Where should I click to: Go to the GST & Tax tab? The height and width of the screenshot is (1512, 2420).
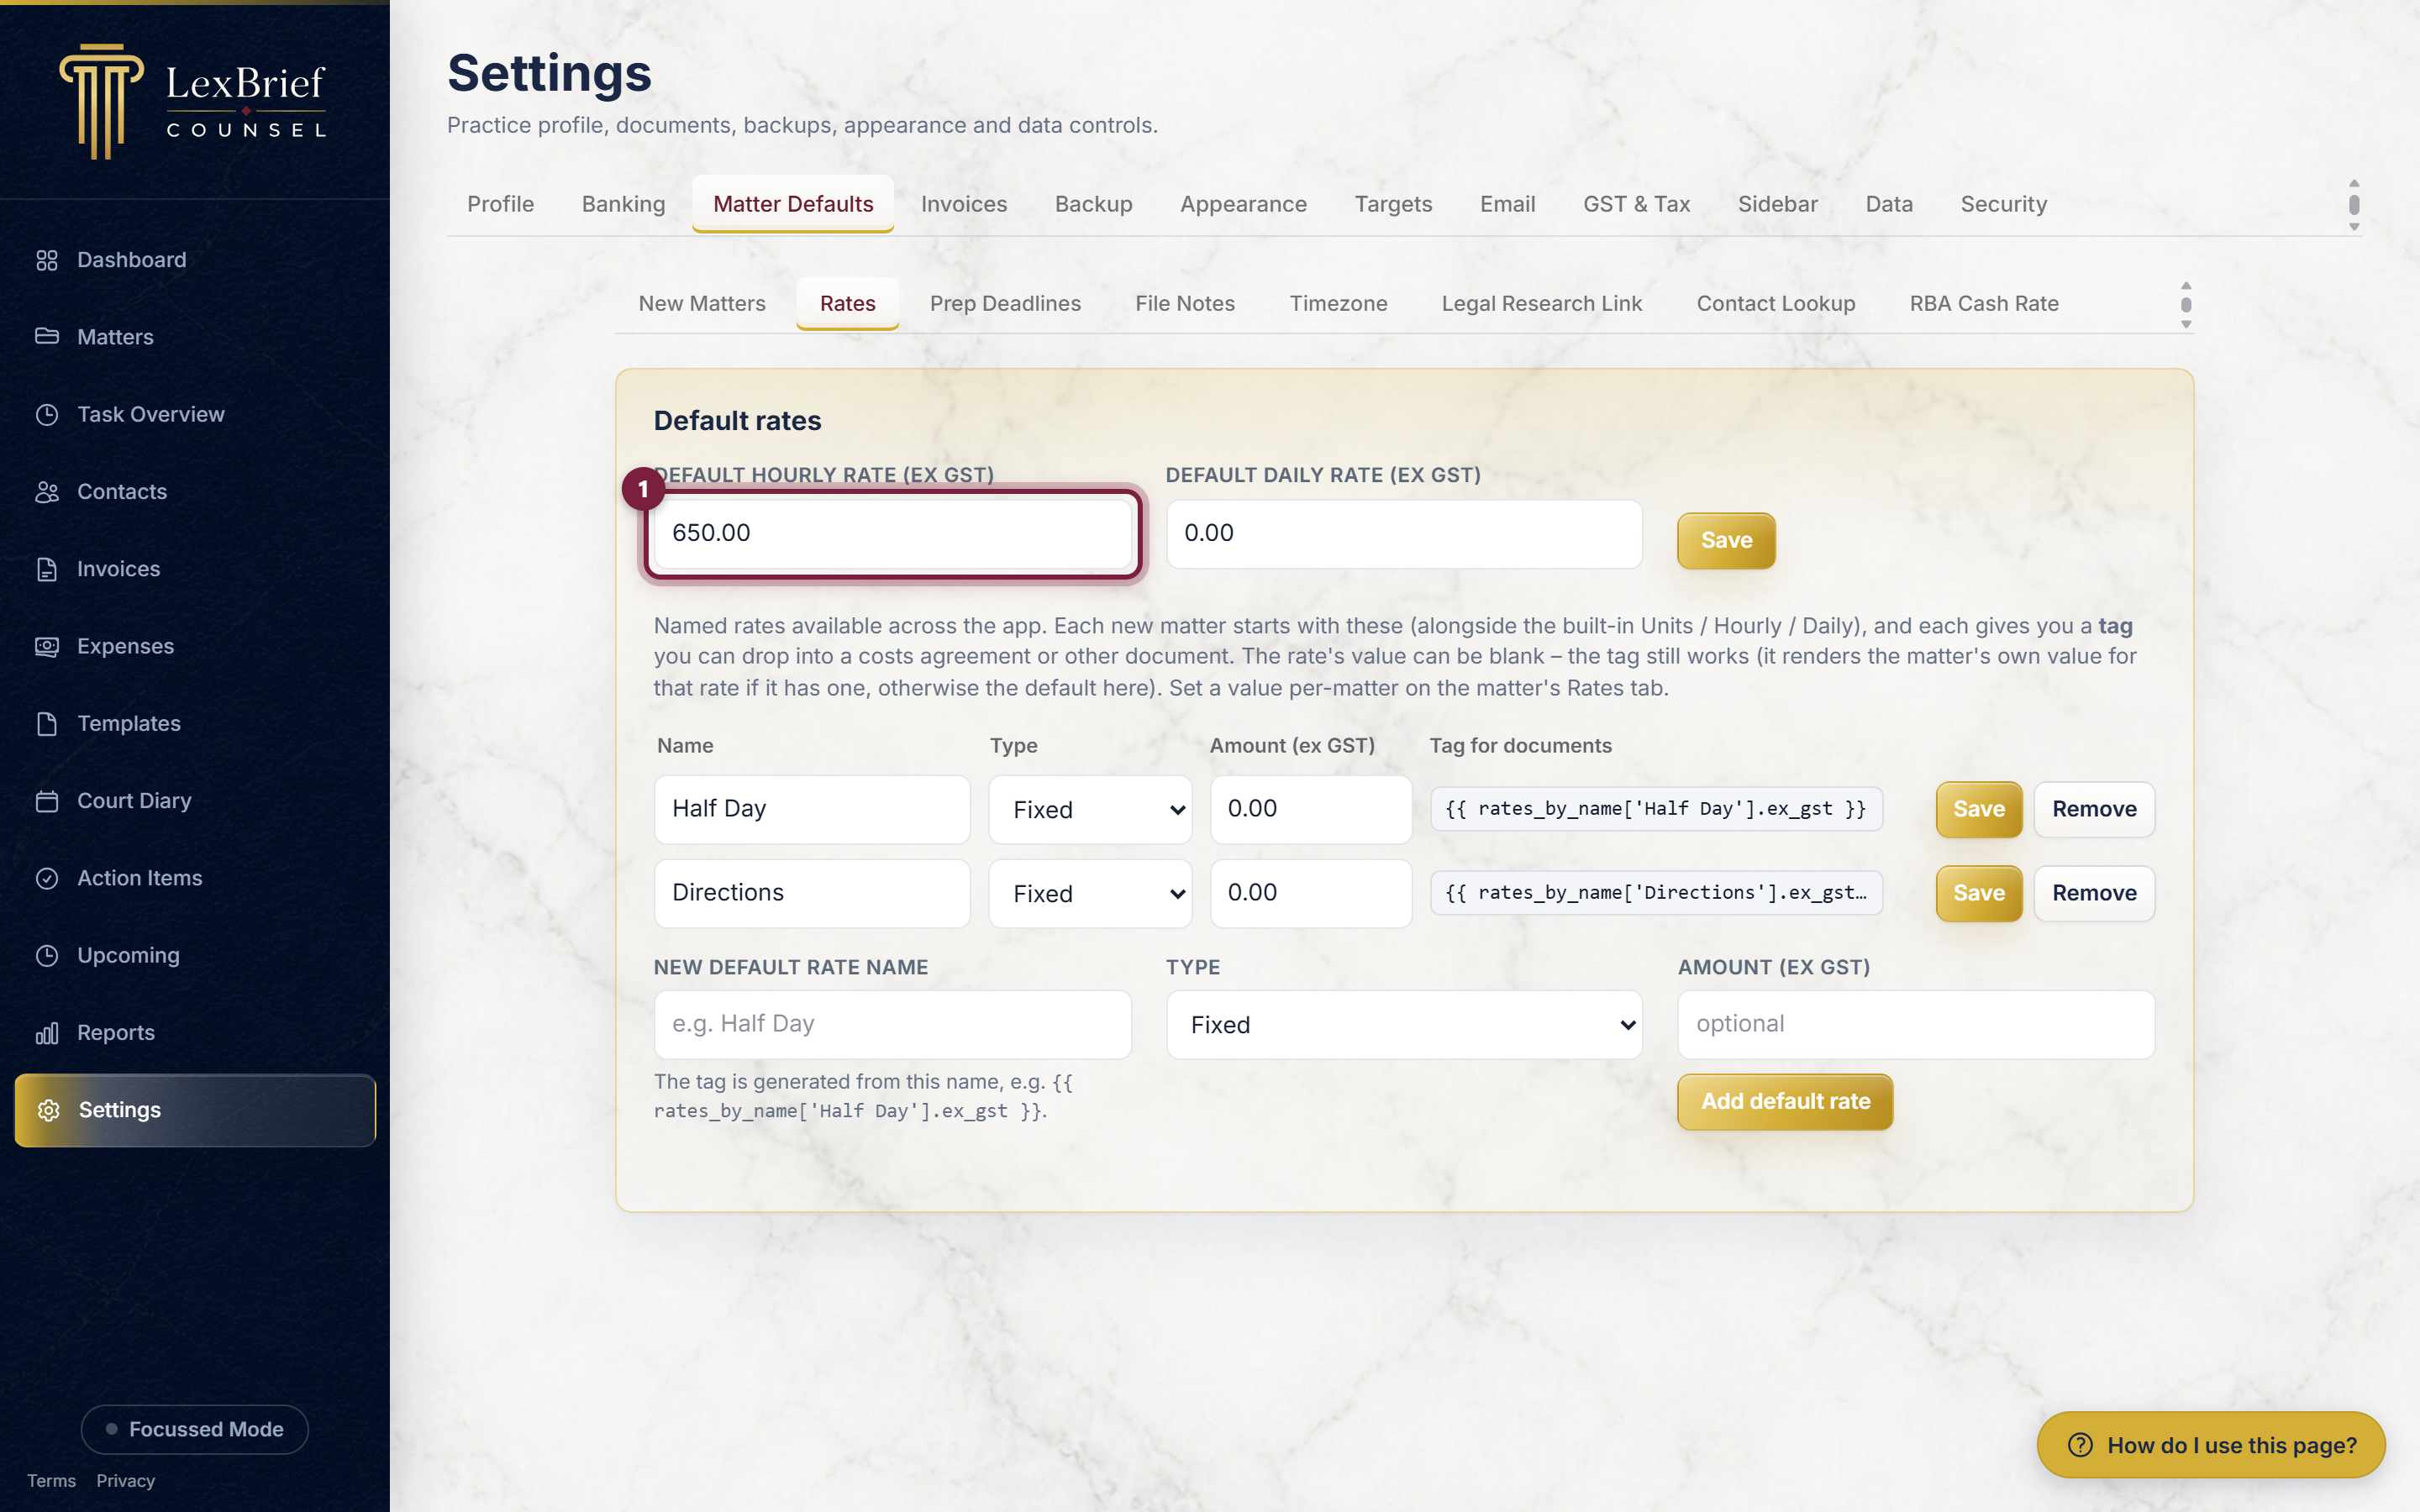pyautogui.click(x=1636, y=204)
